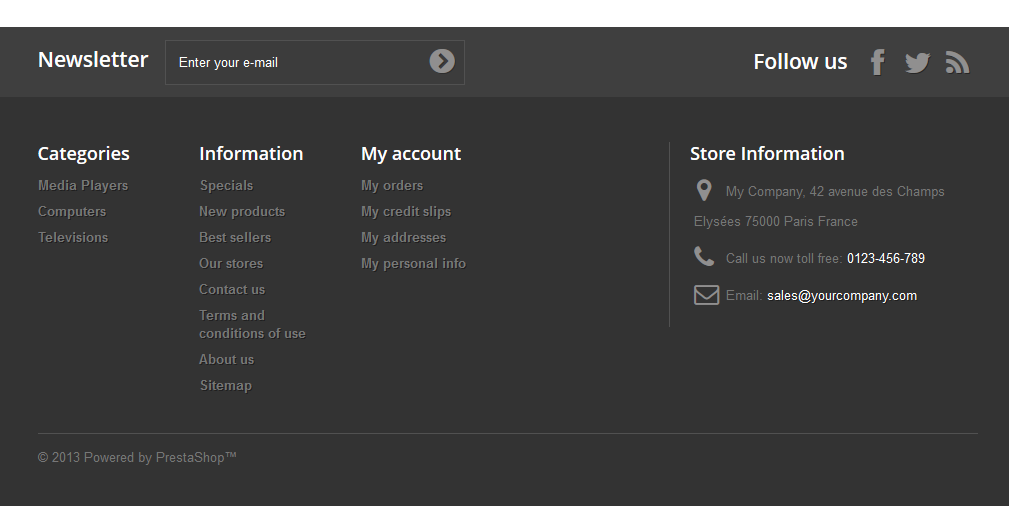Viewport: 1009px width, 506px height.
Task: Open My personal info page
Action: point(413,263)
